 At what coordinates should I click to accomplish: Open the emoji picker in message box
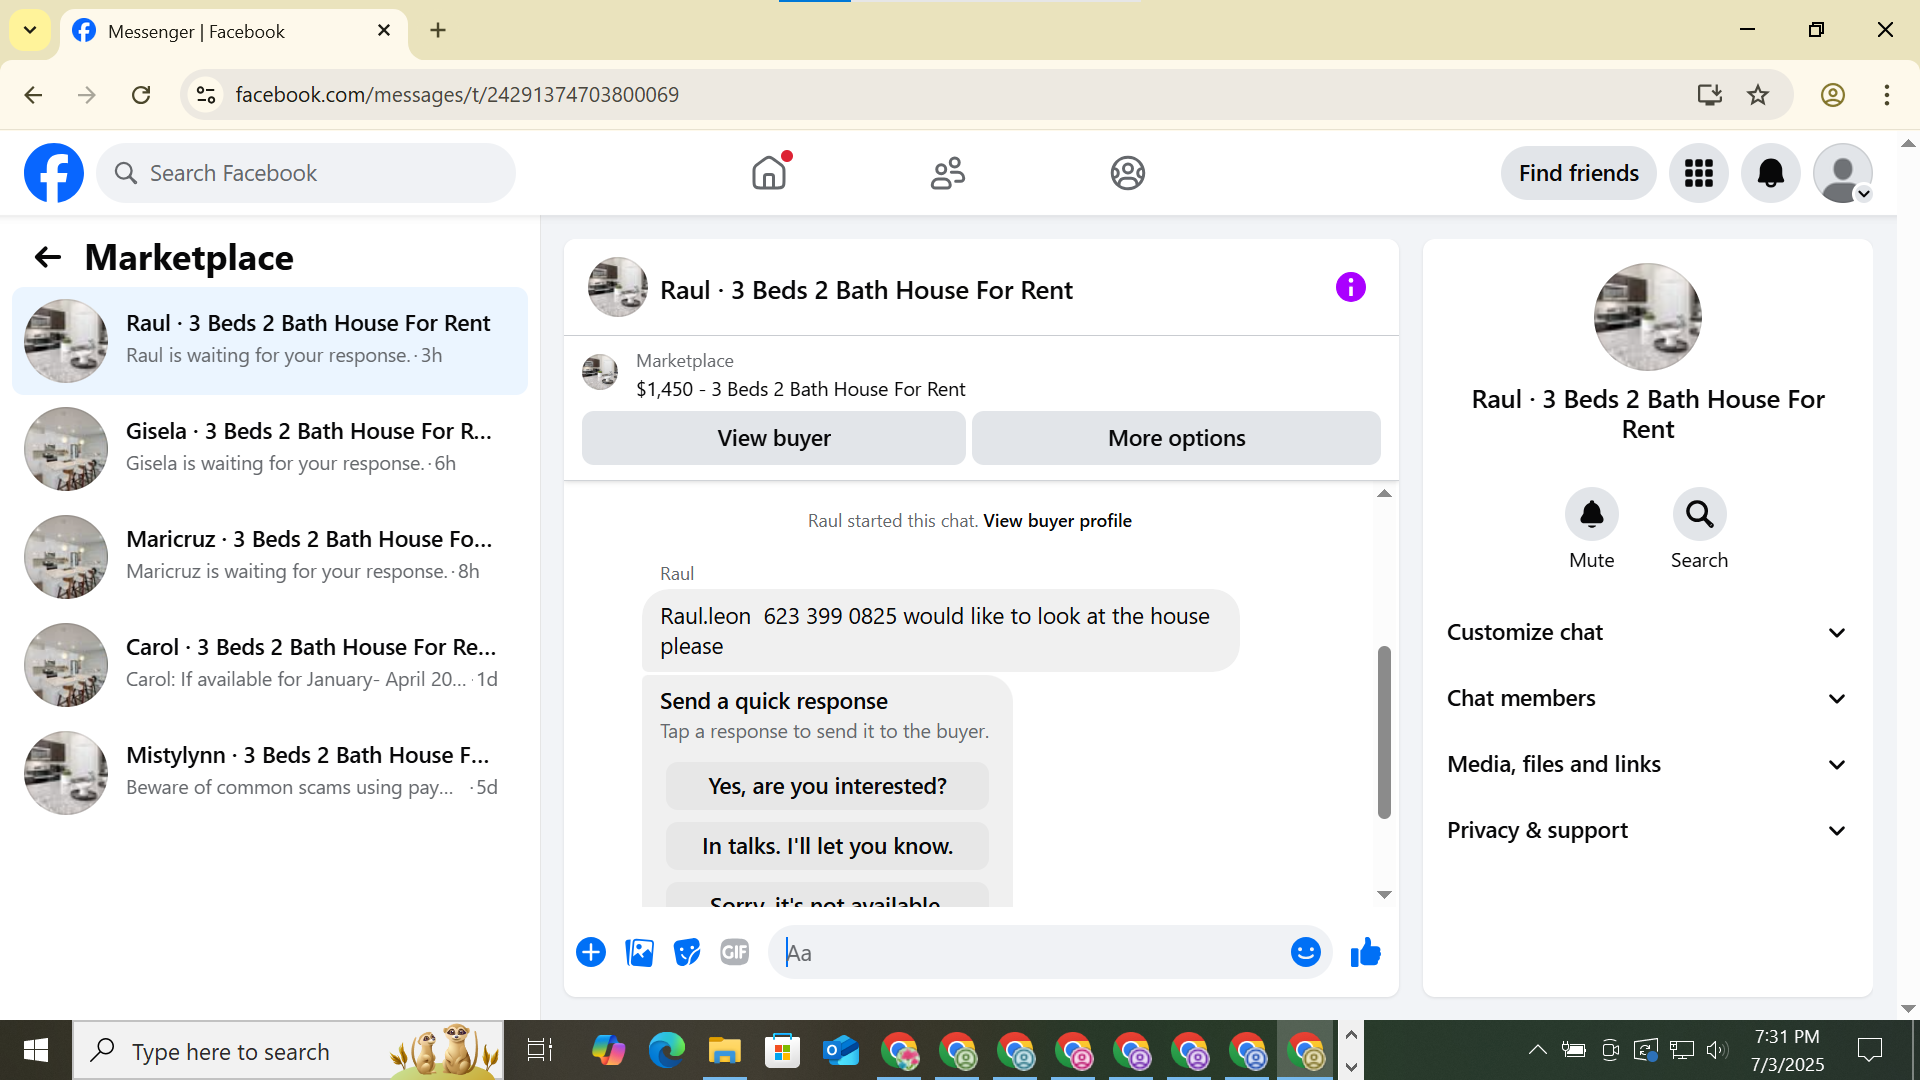(1305, 953)
